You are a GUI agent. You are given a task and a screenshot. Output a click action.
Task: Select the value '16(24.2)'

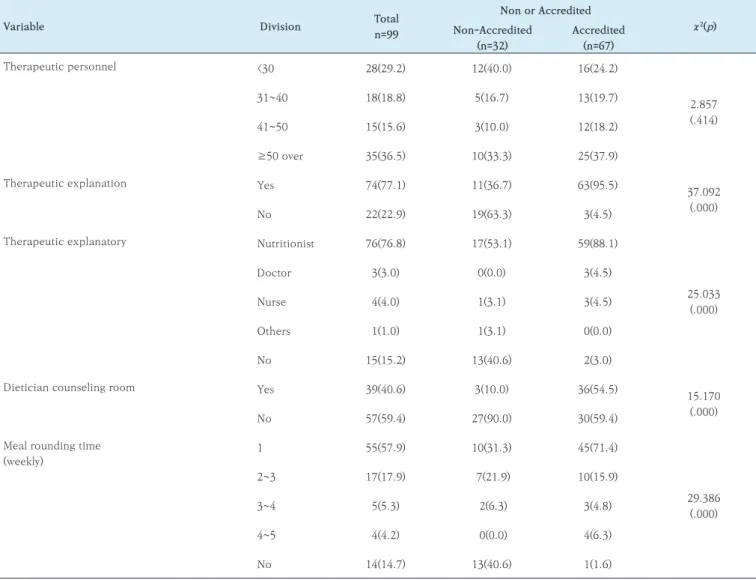(x=598, y=68)
